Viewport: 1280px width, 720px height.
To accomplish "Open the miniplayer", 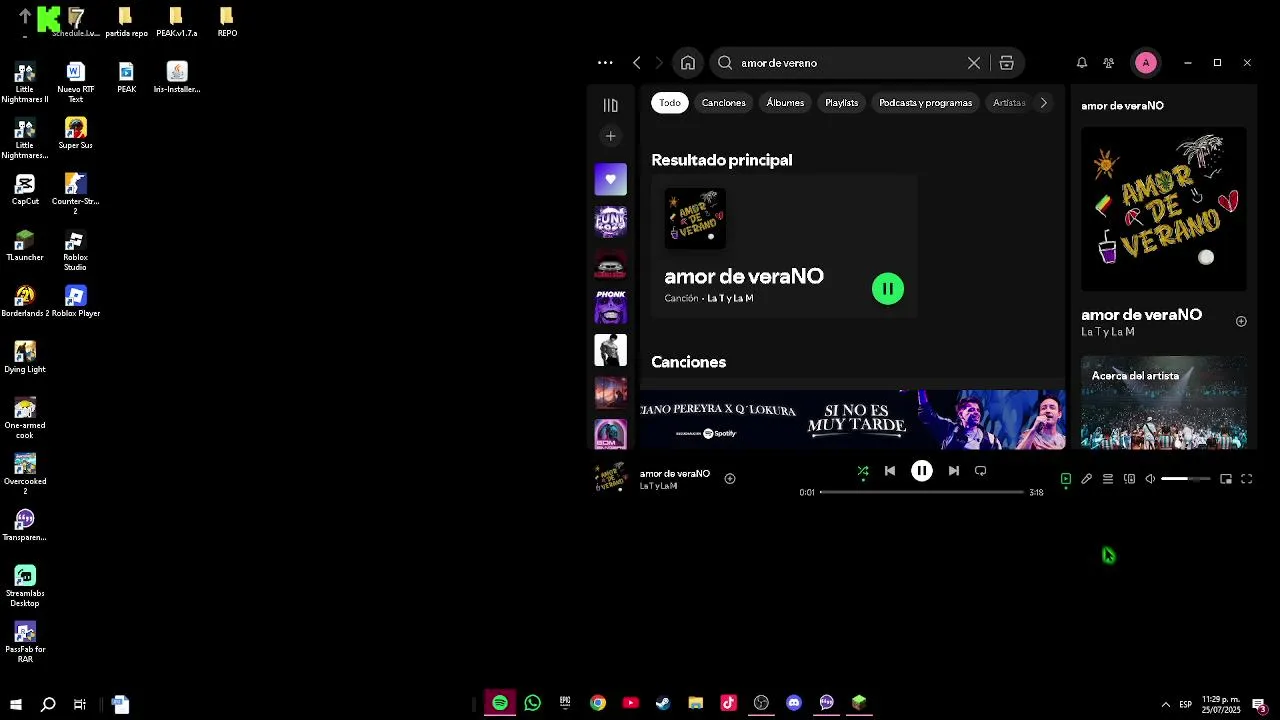I will coord(1226,479).
